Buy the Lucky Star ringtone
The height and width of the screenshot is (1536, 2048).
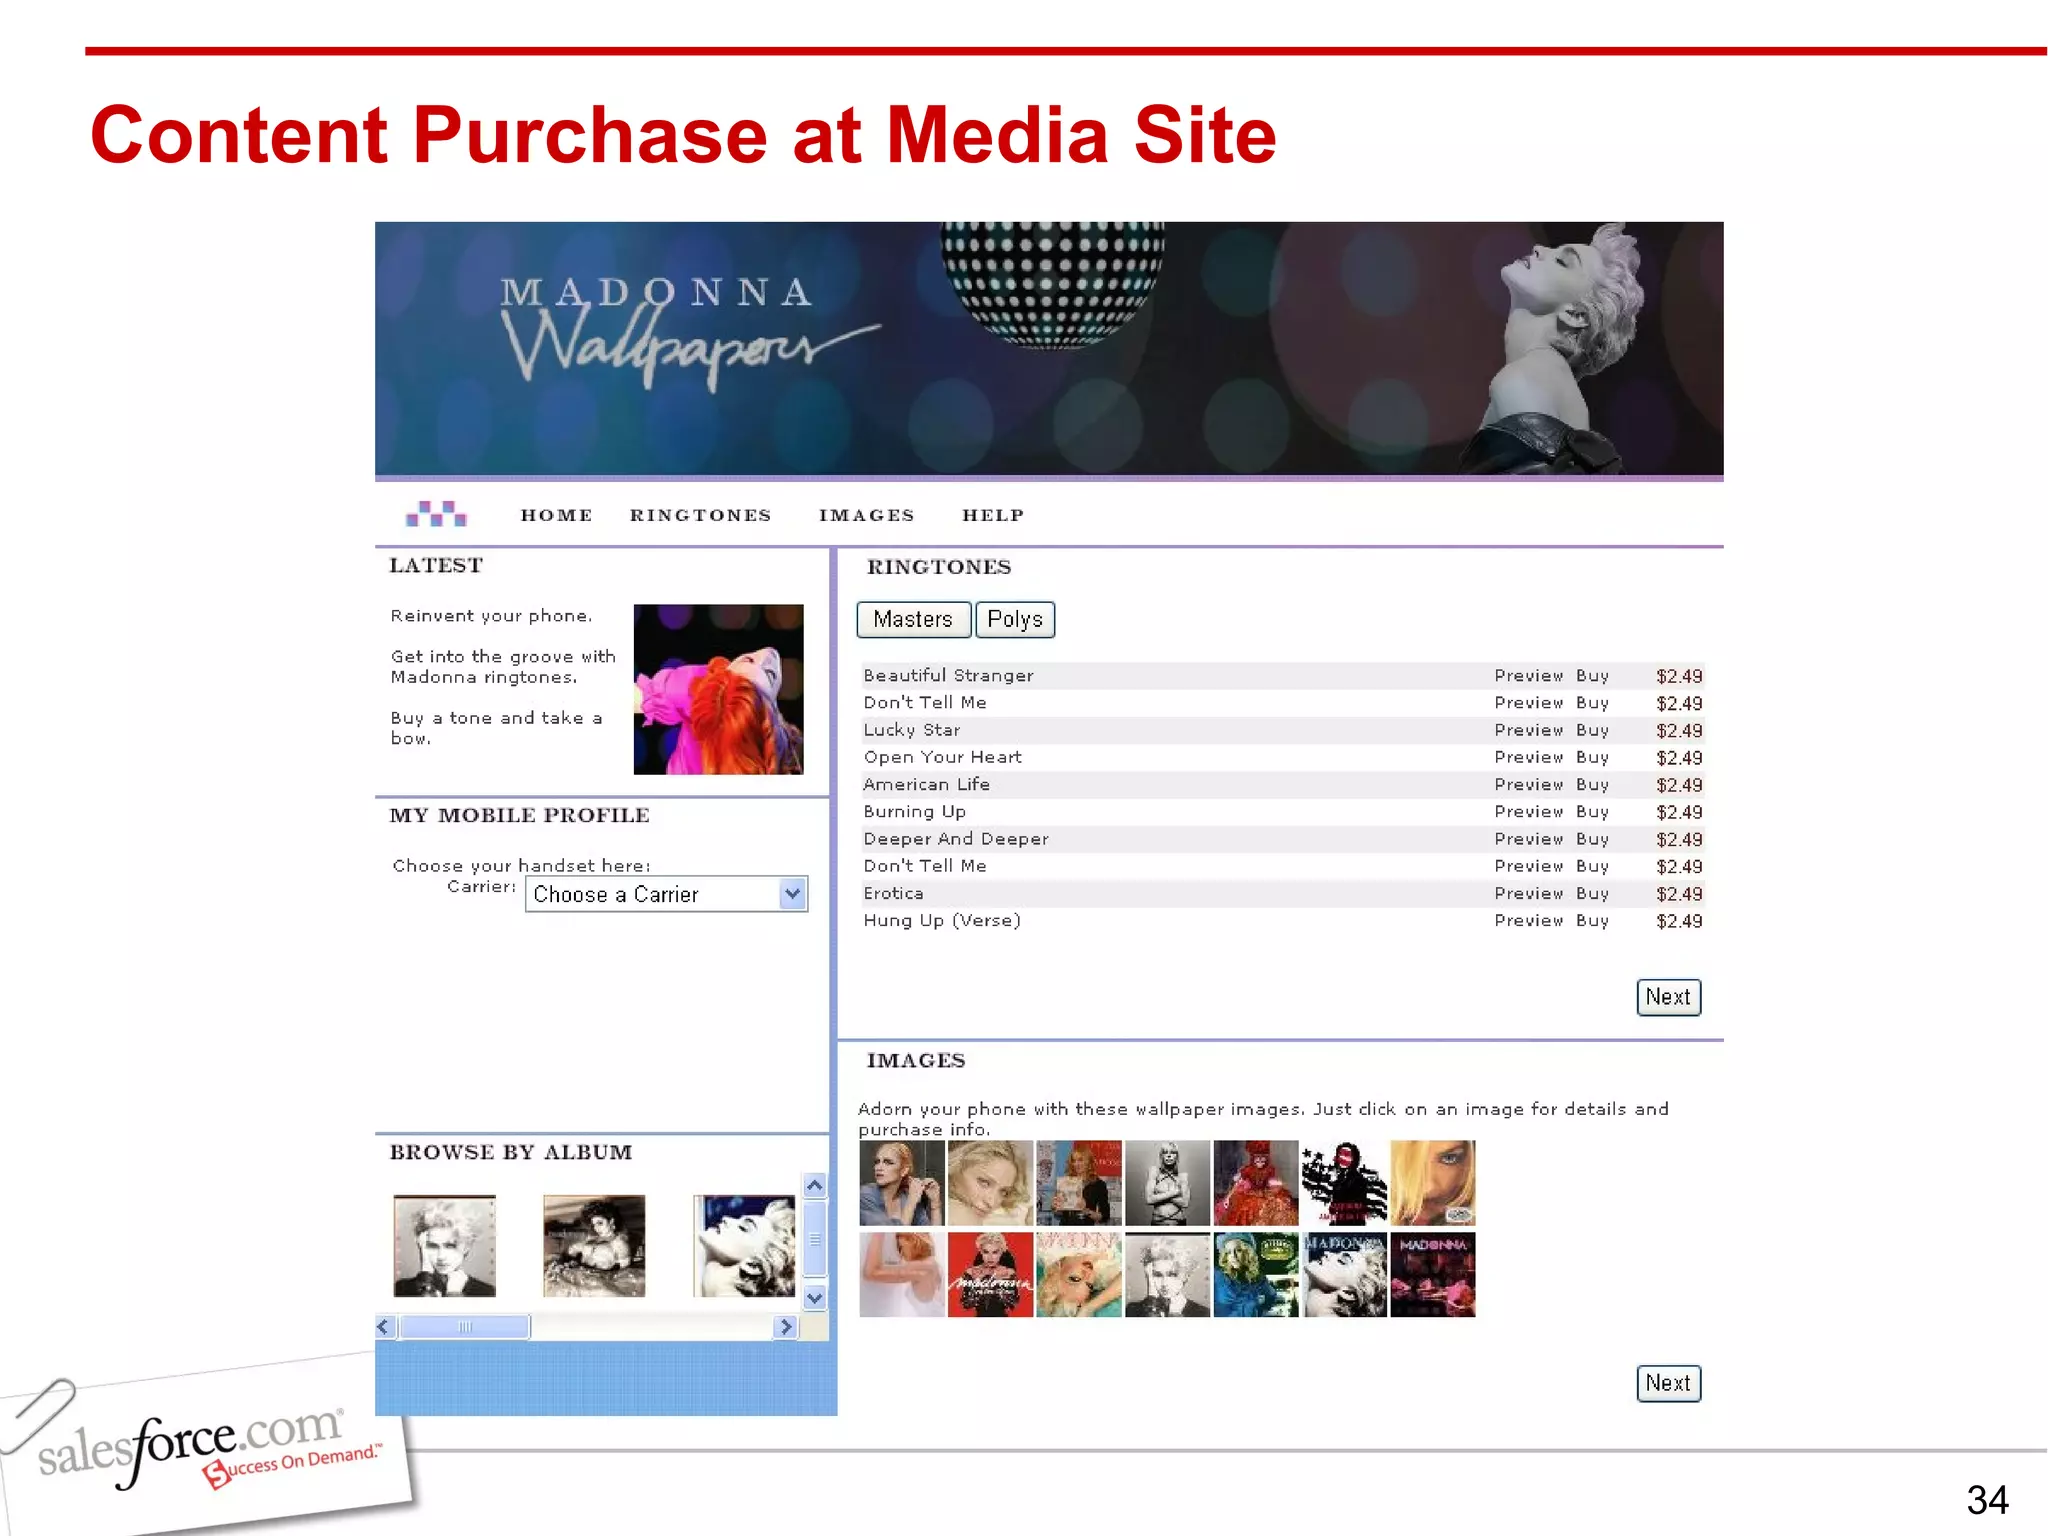[1592, 730]
